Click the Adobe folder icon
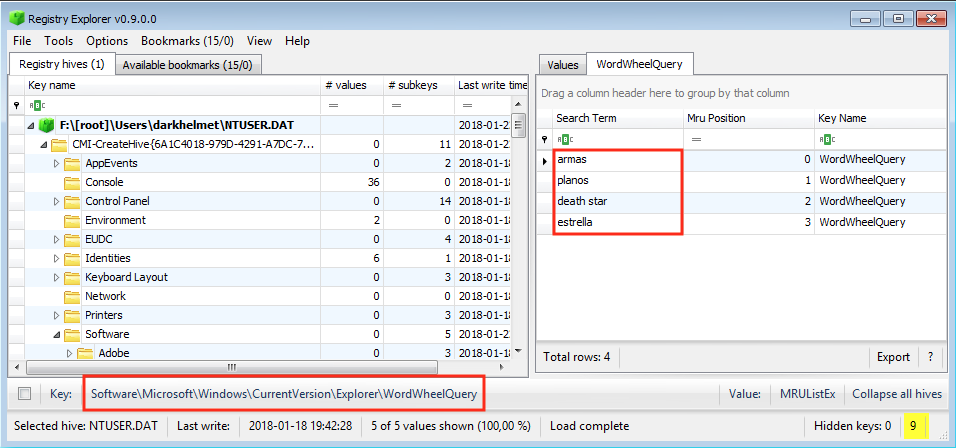 (x=85, y=353)
